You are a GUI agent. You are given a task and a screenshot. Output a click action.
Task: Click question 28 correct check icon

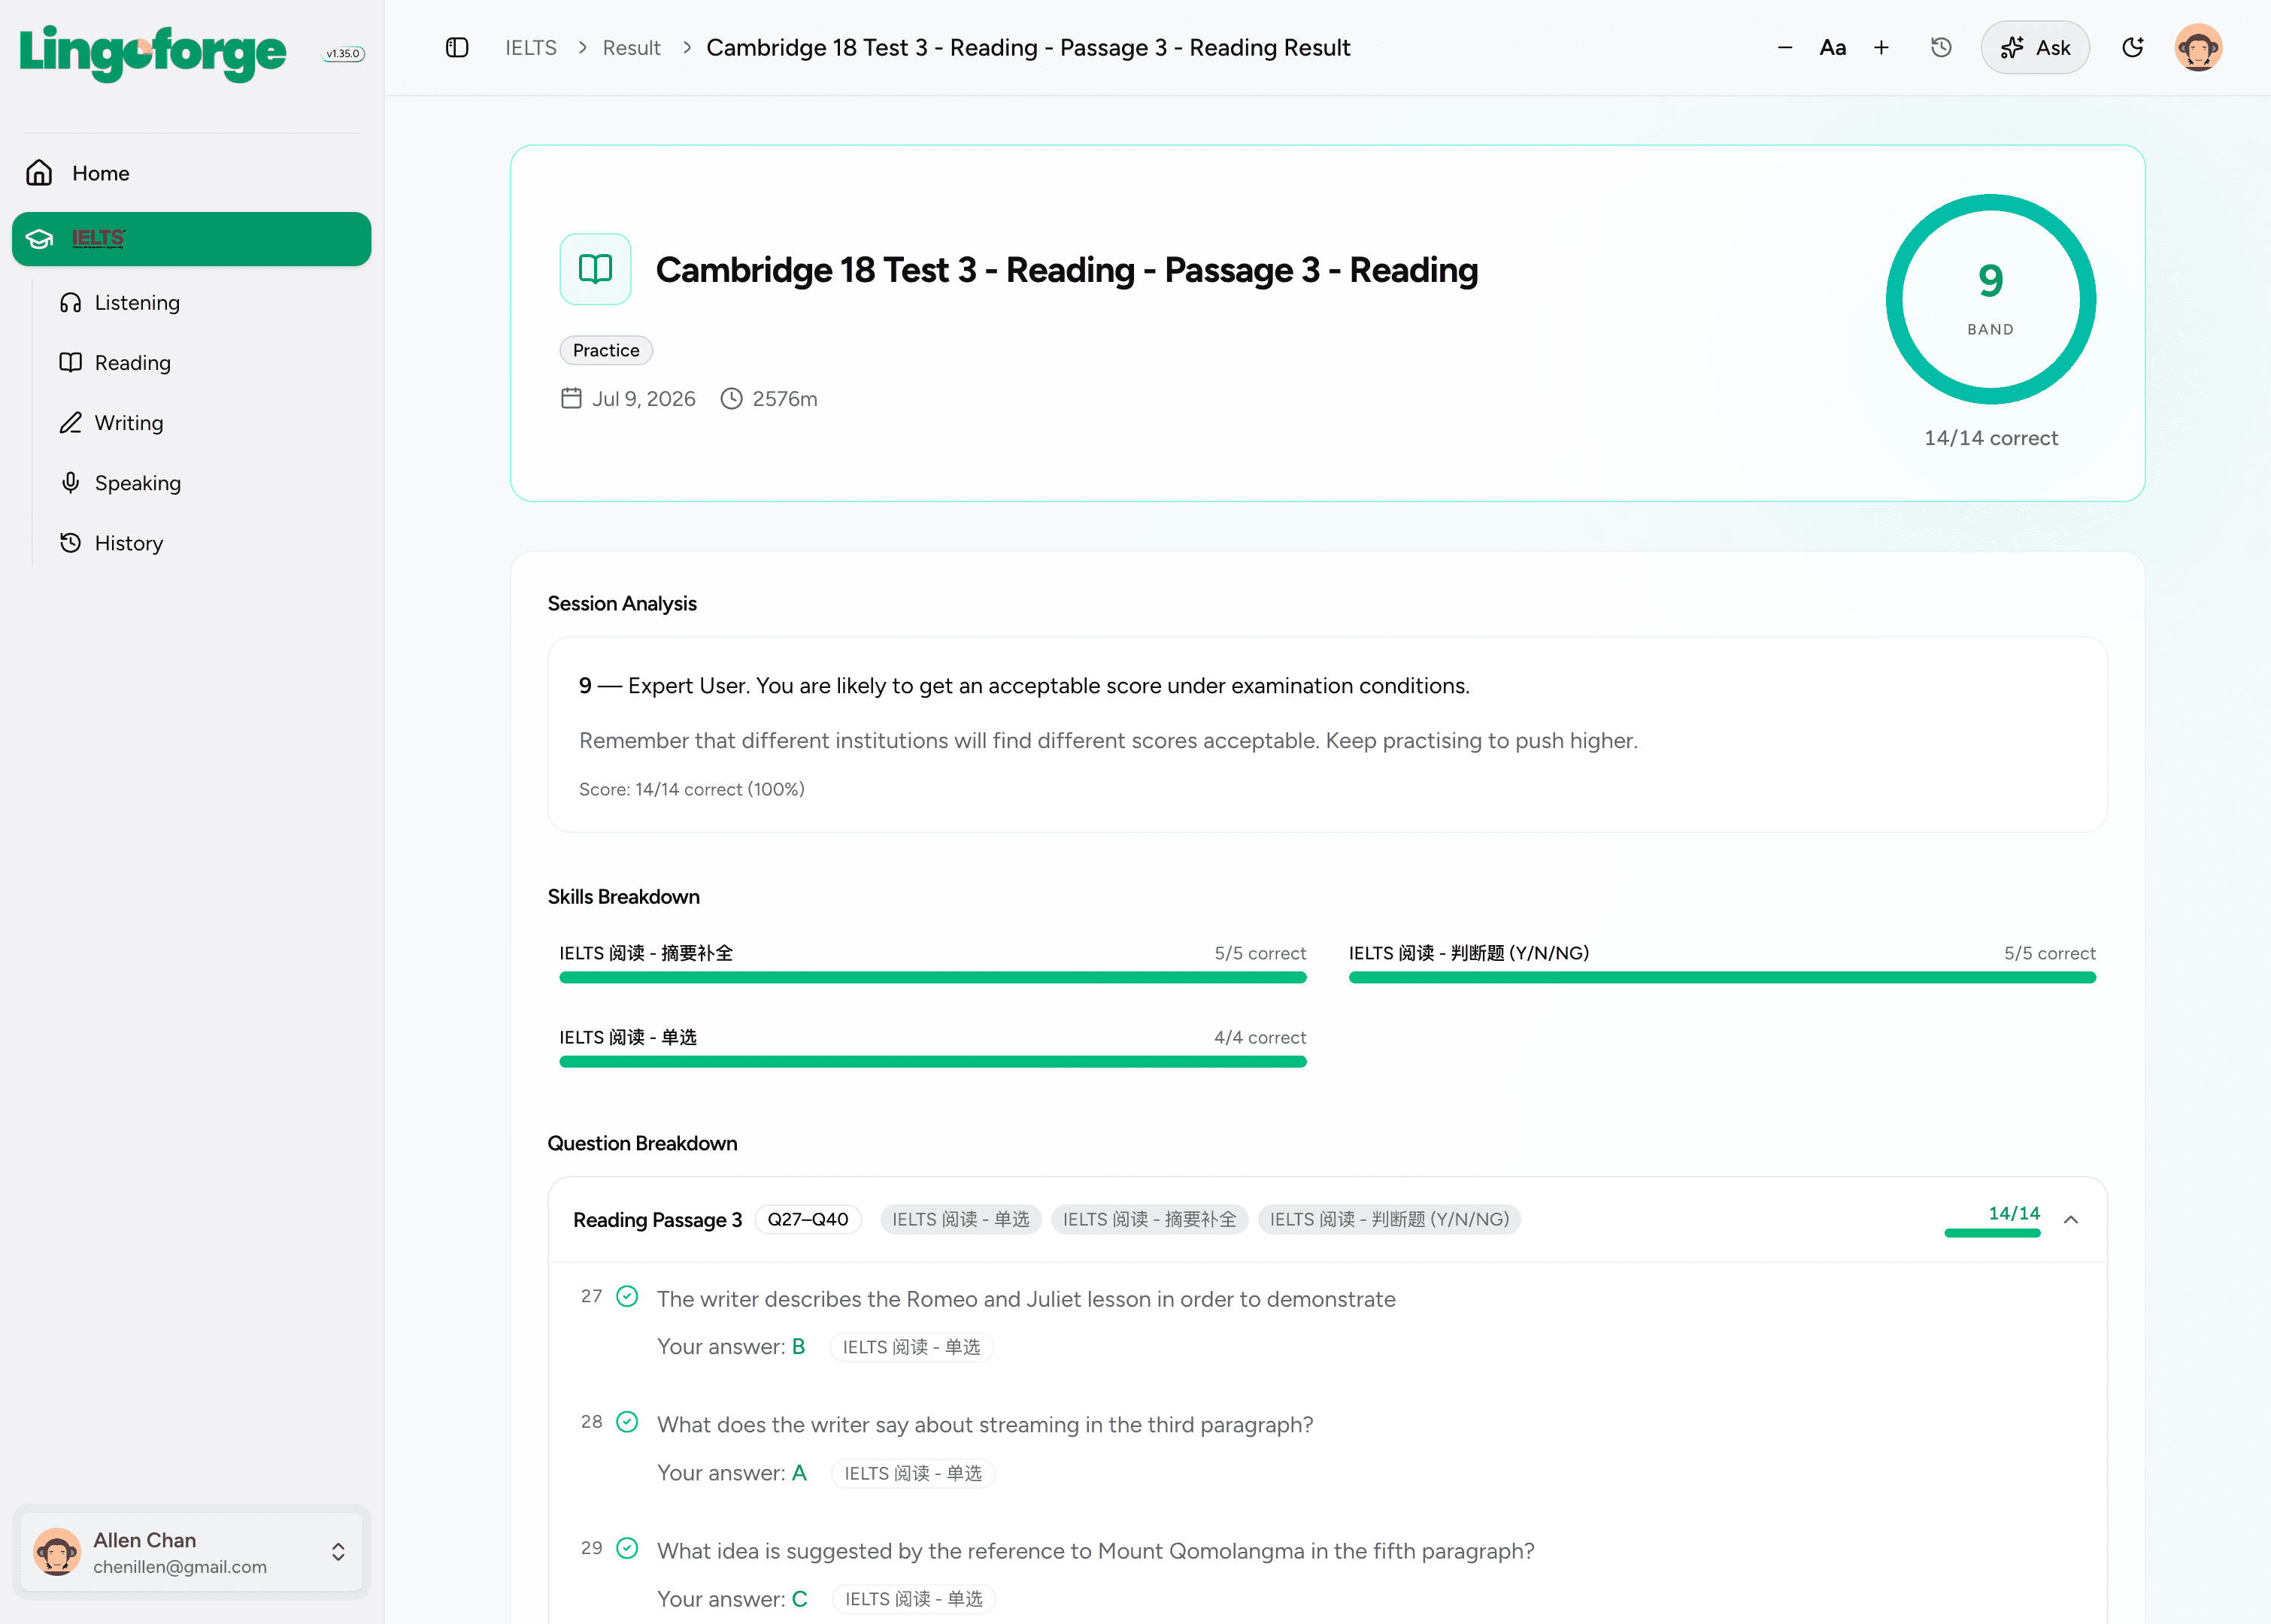coord(627,1422)
